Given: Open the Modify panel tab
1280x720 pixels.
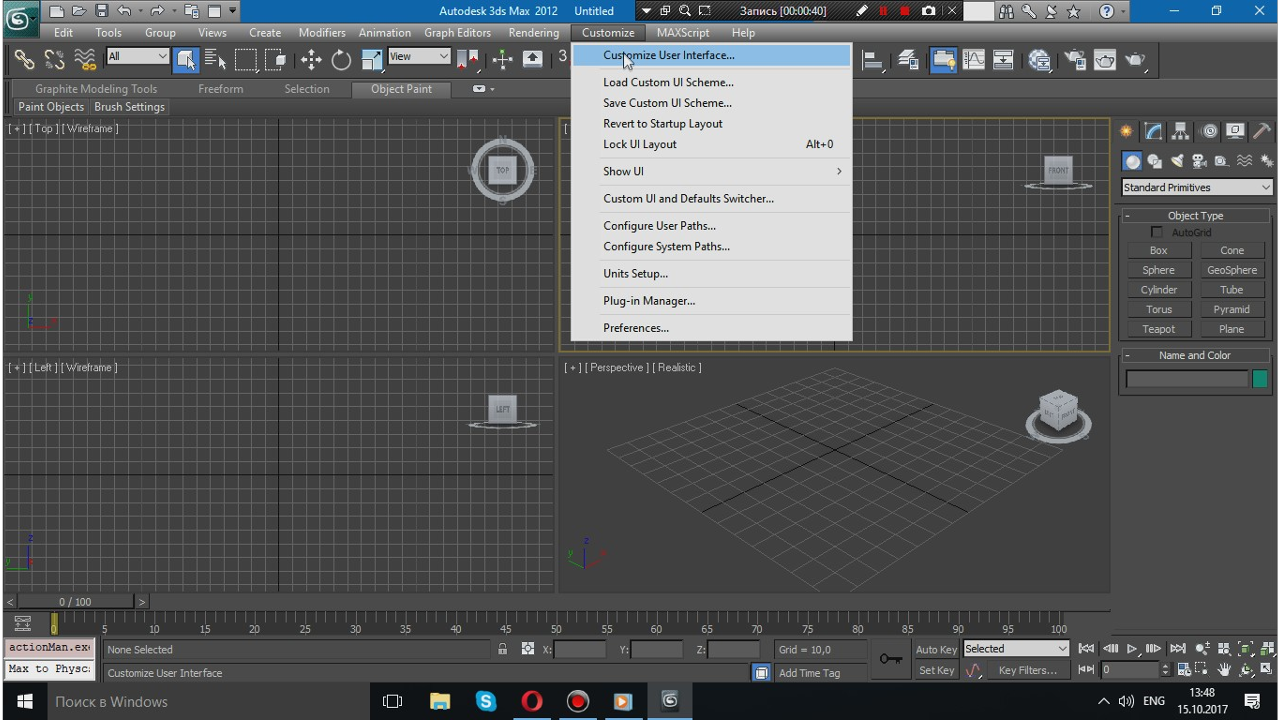Looking at the screenshot, I should [1154, 132].
